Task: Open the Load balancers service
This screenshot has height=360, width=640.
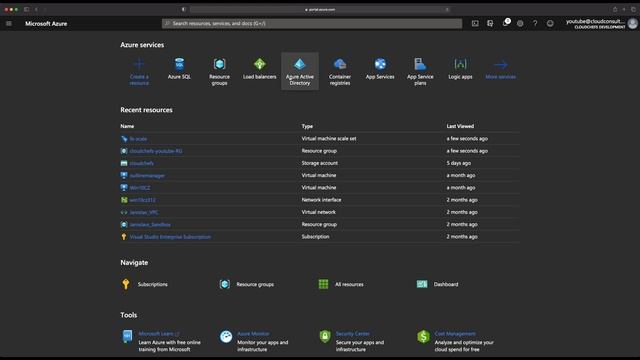Action: coord(260,69)
